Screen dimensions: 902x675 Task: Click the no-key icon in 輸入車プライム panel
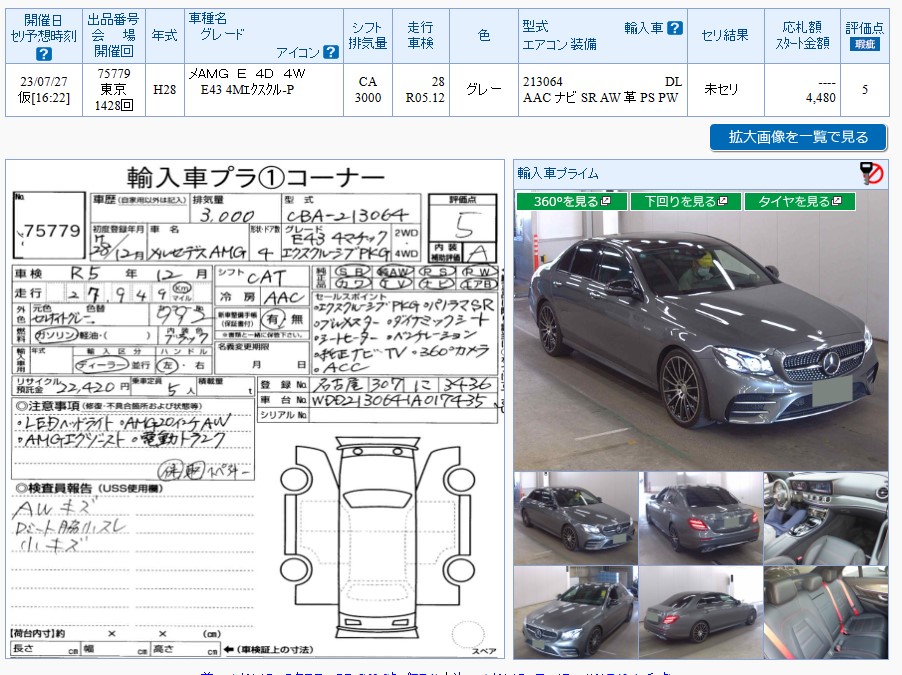tap(871, 173)
